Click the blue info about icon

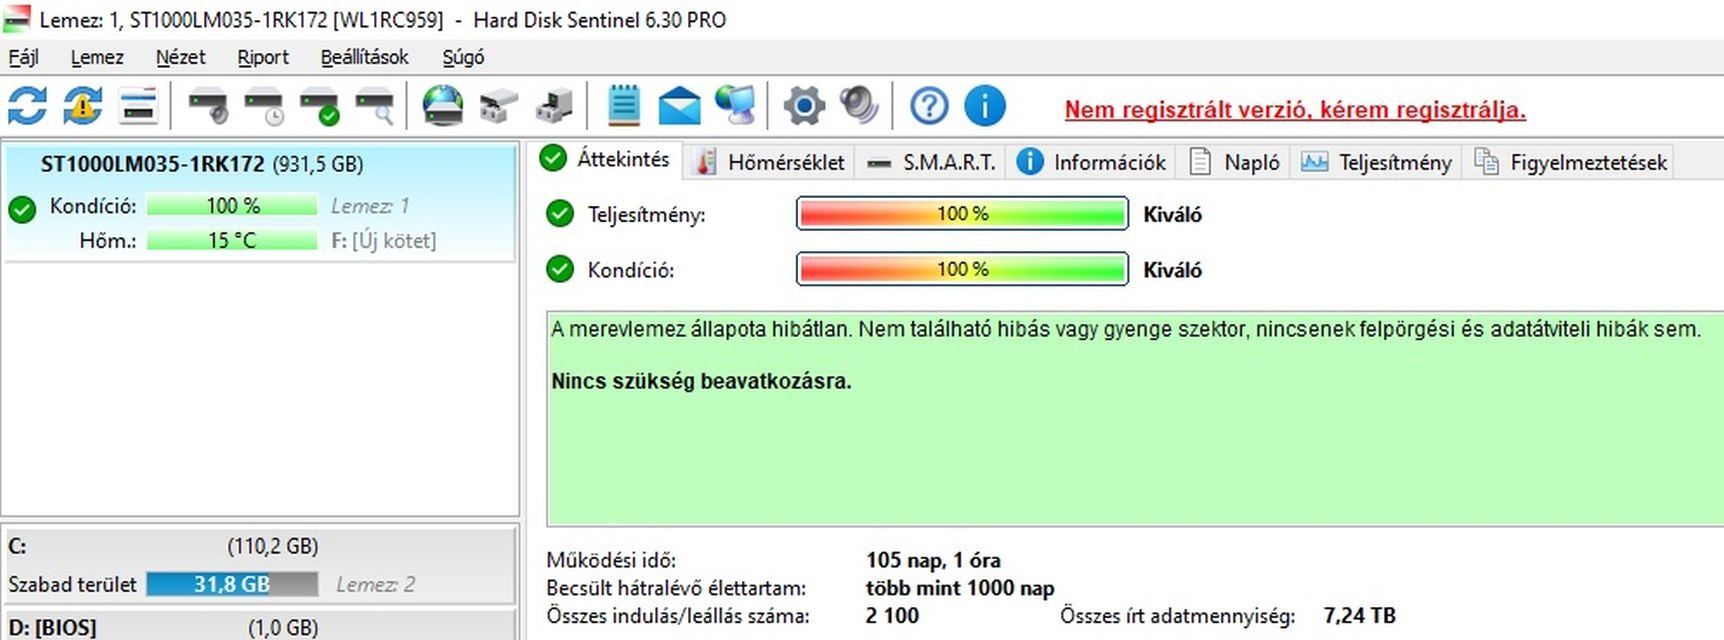coord(985,105)
